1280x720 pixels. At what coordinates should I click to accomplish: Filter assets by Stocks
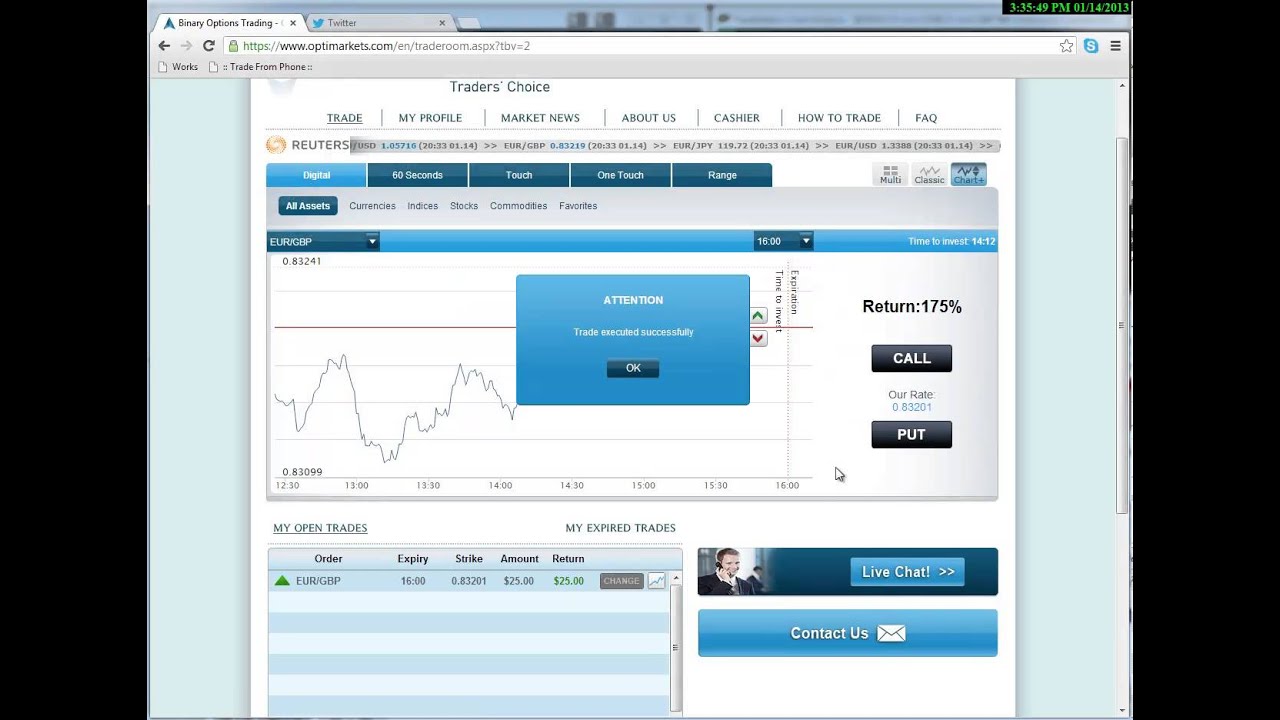[x=464, y=206]
